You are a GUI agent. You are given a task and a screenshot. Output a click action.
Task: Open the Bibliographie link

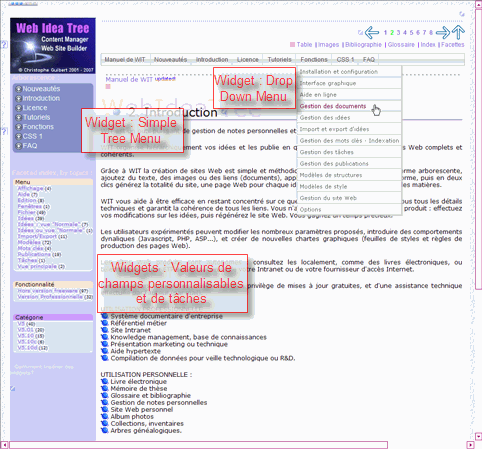[363, 44]
